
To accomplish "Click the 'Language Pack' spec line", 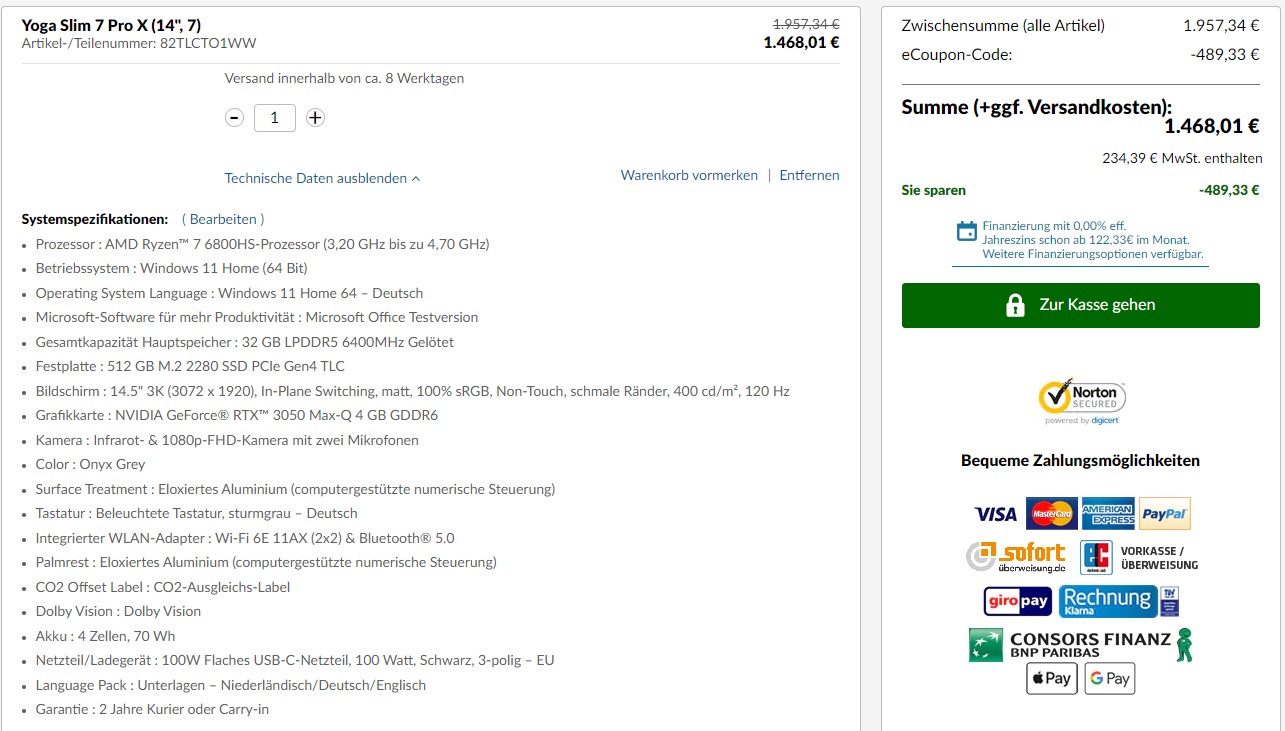I will coord(230,685).
